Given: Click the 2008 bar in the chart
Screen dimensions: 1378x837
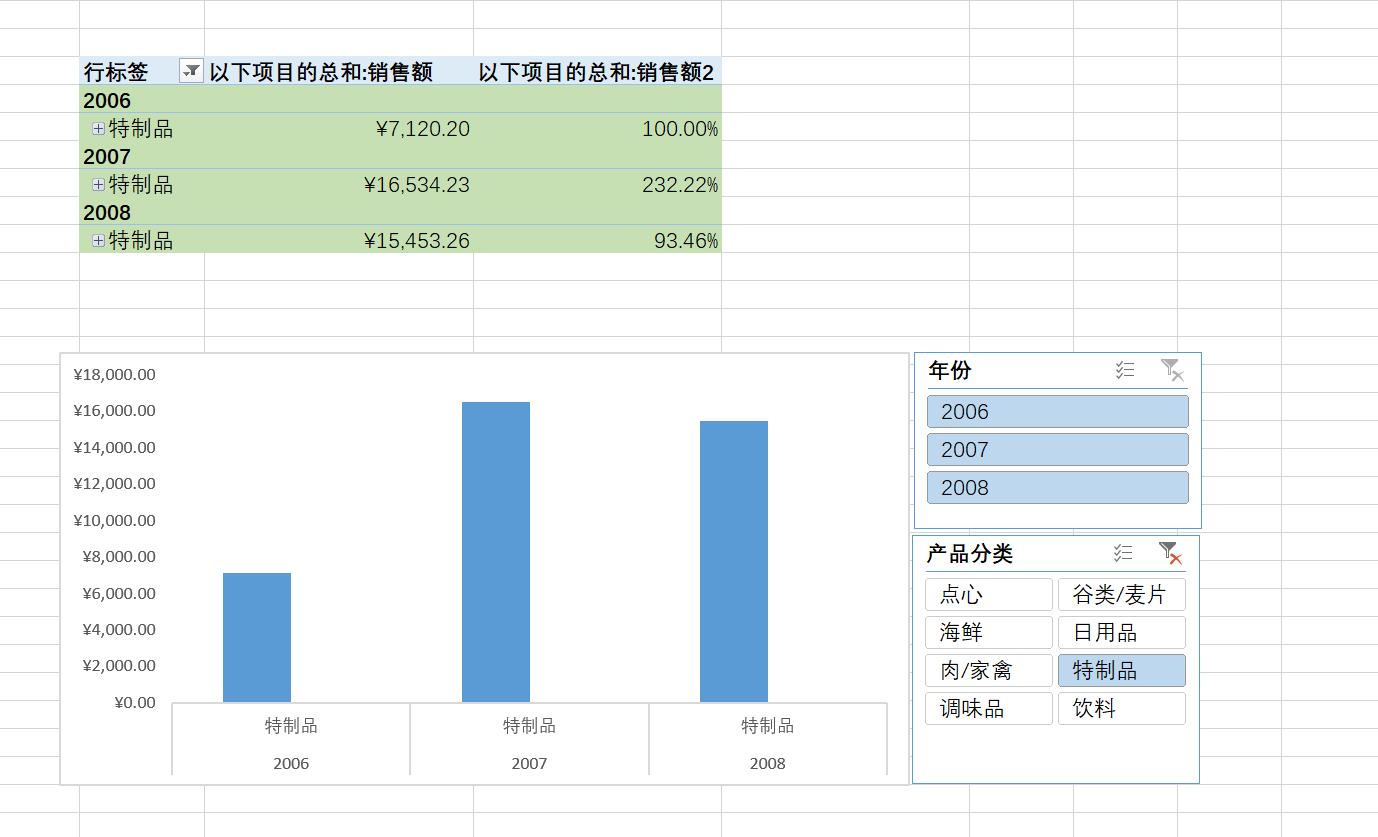Looking at the screenshot, I should click(734, 562).
